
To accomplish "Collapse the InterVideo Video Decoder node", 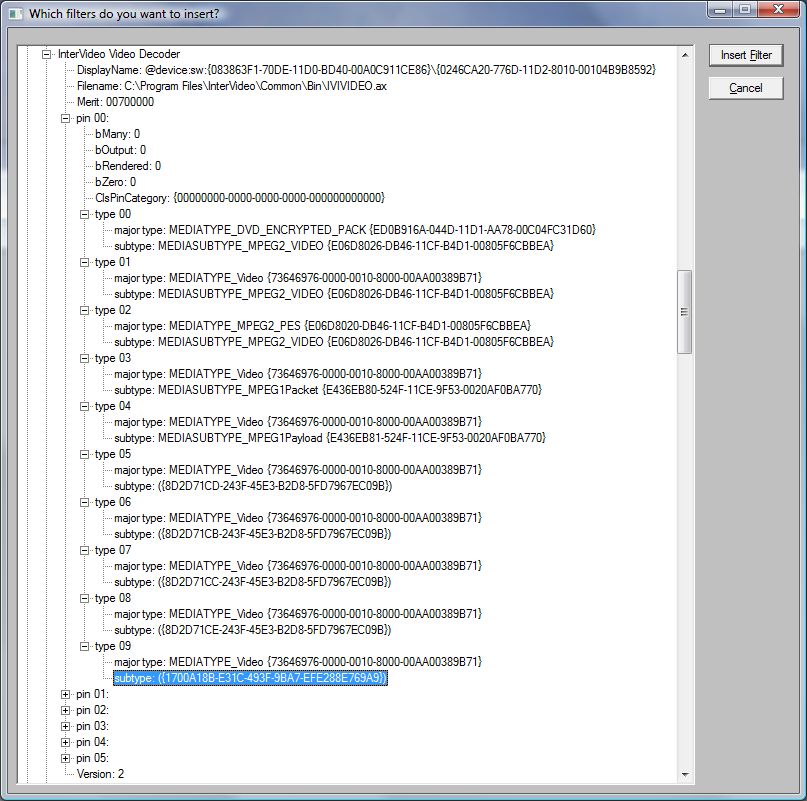I will click(x=47, y=54).
